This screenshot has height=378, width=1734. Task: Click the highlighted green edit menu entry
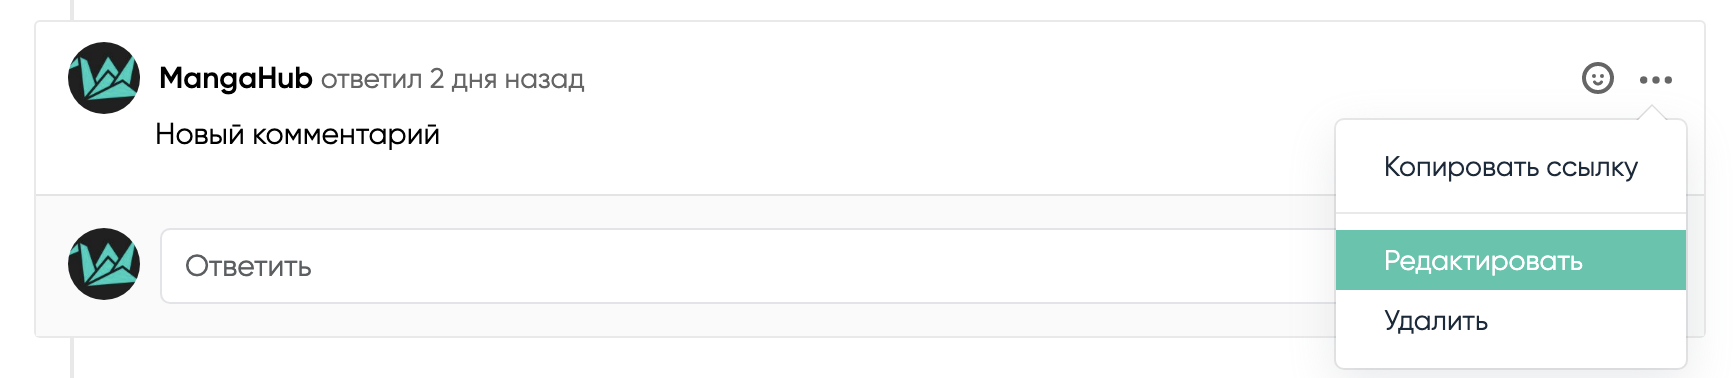coord(1510,260)
